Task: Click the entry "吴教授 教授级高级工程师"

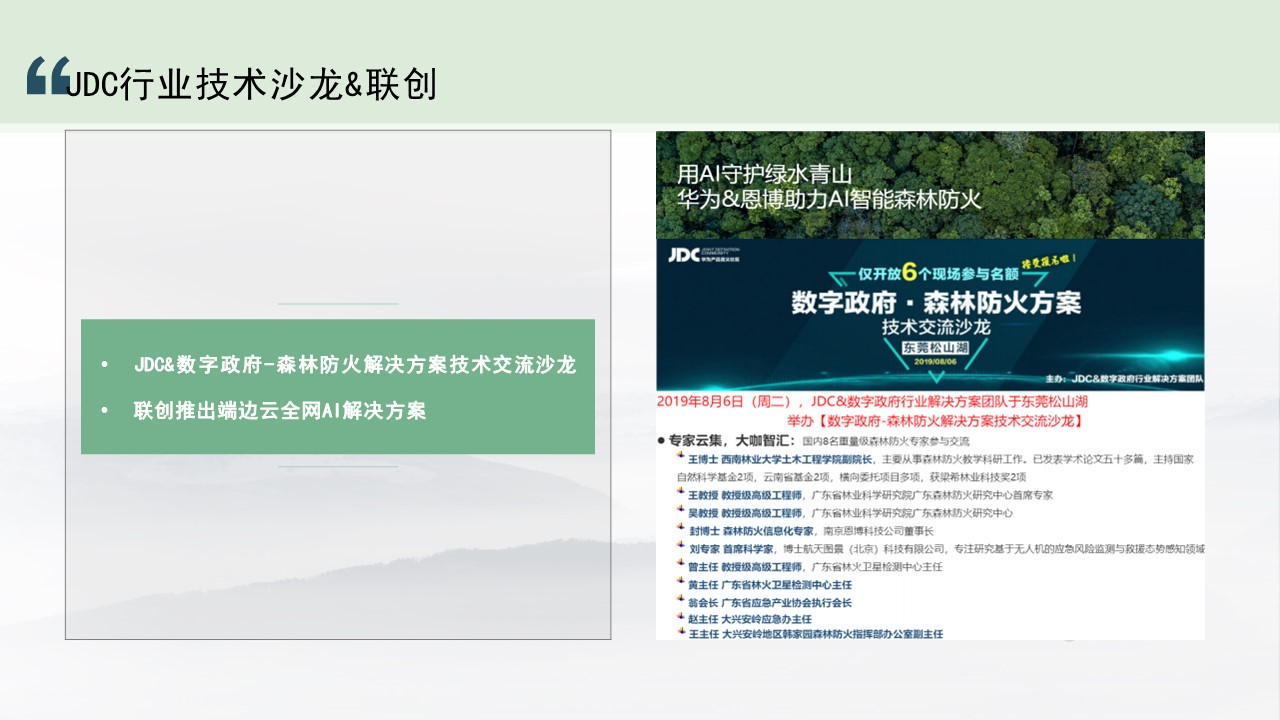Action: pyautogui.click(x=745, y=513)
